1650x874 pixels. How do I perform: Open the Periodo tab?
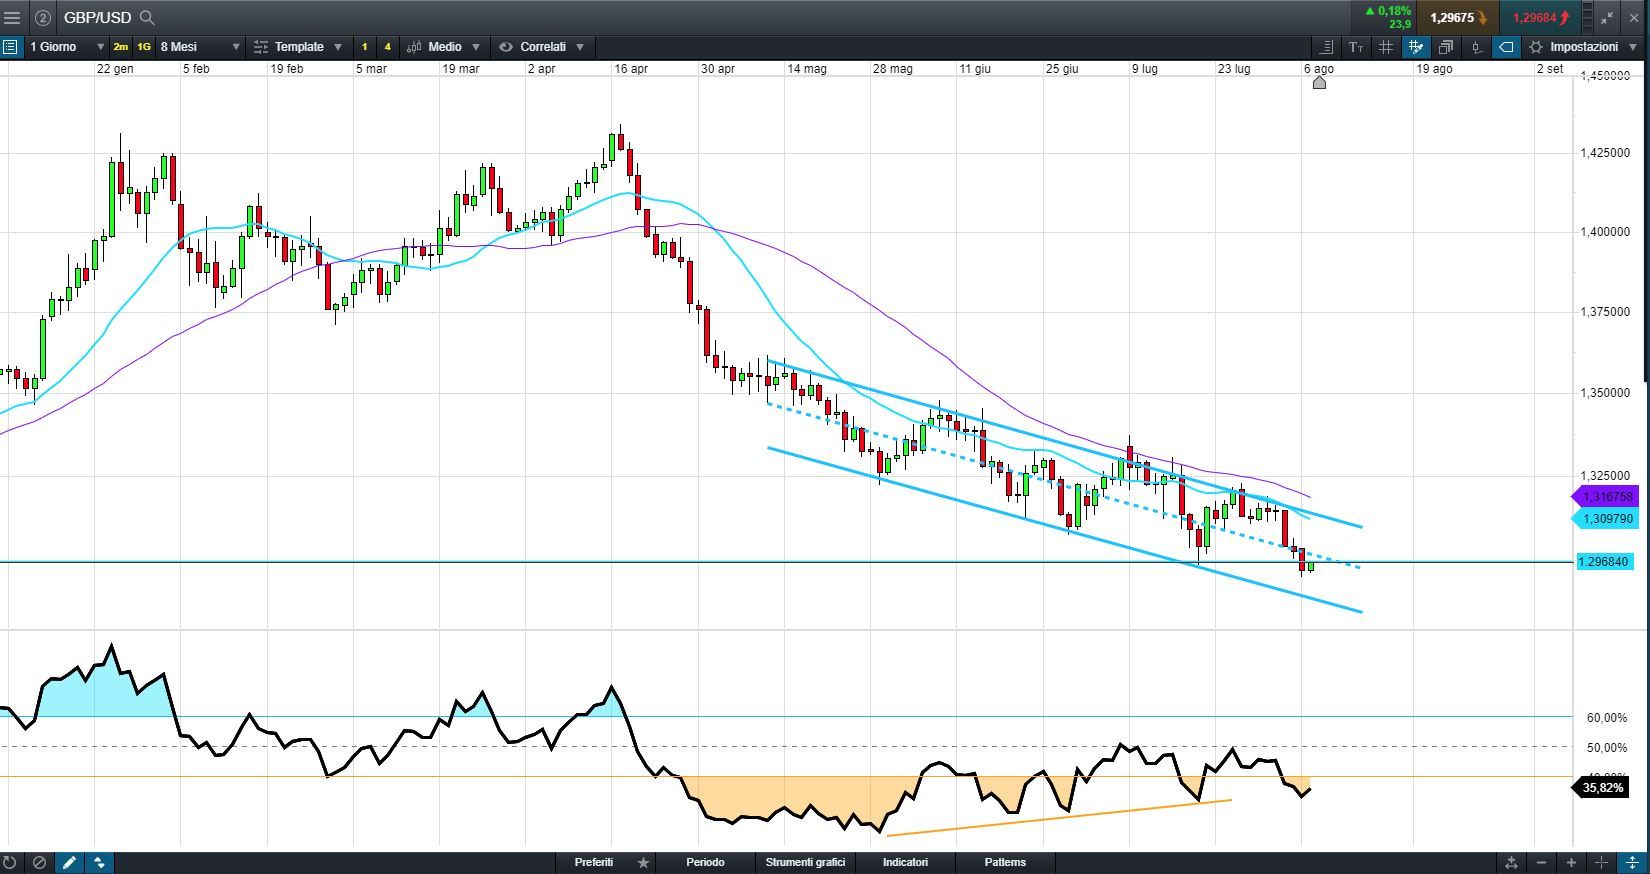pos(705,862)
